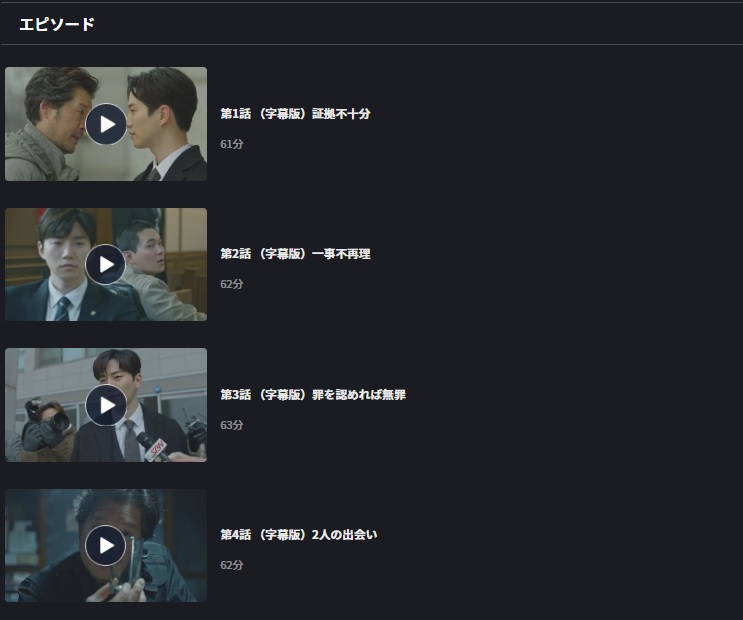Image resolution: width=743 pixels, height=620 pixels.
Task: Open the title 第2話（字幕版）一事不再理
Action: 295,254
